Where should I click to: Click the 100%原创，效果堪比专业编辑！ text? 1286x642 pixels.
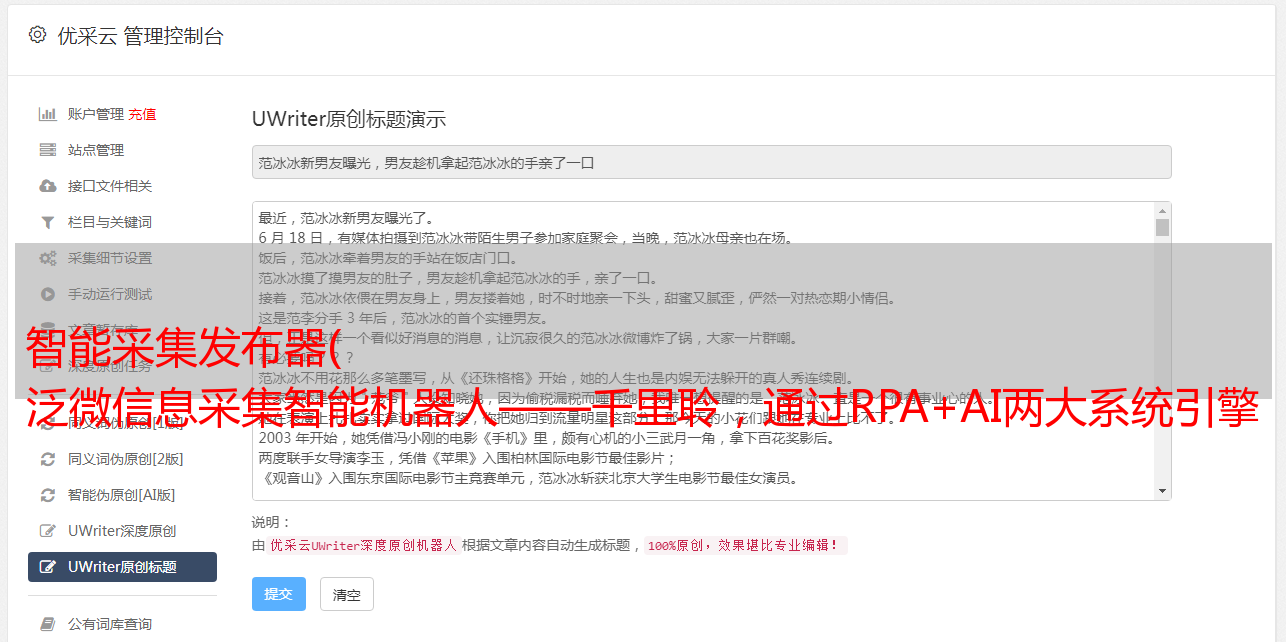pos(746,546)
